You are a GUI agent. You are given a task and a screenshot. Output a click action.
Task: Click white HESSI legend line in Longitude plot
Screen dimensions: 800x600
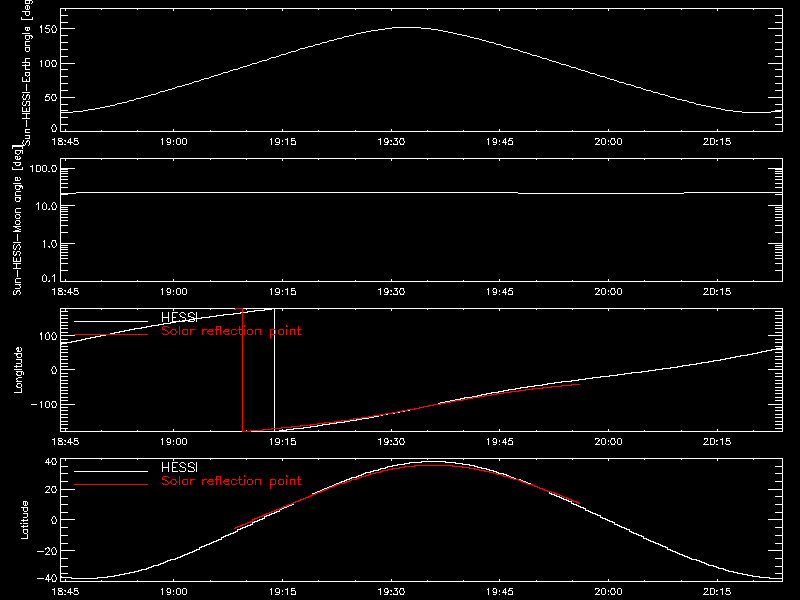pyautogui.click(x=111, y=321)
